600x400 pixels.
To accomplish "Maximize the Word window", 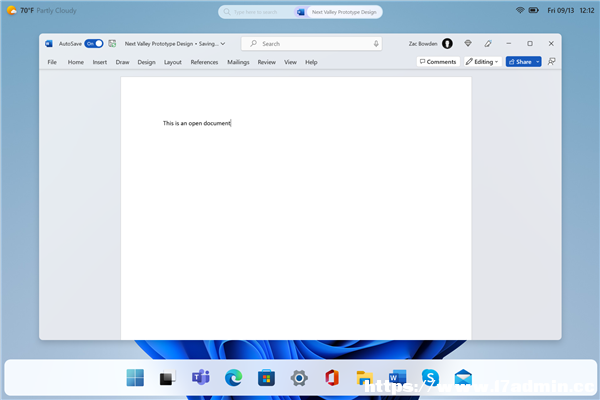I will pos(530,44).
